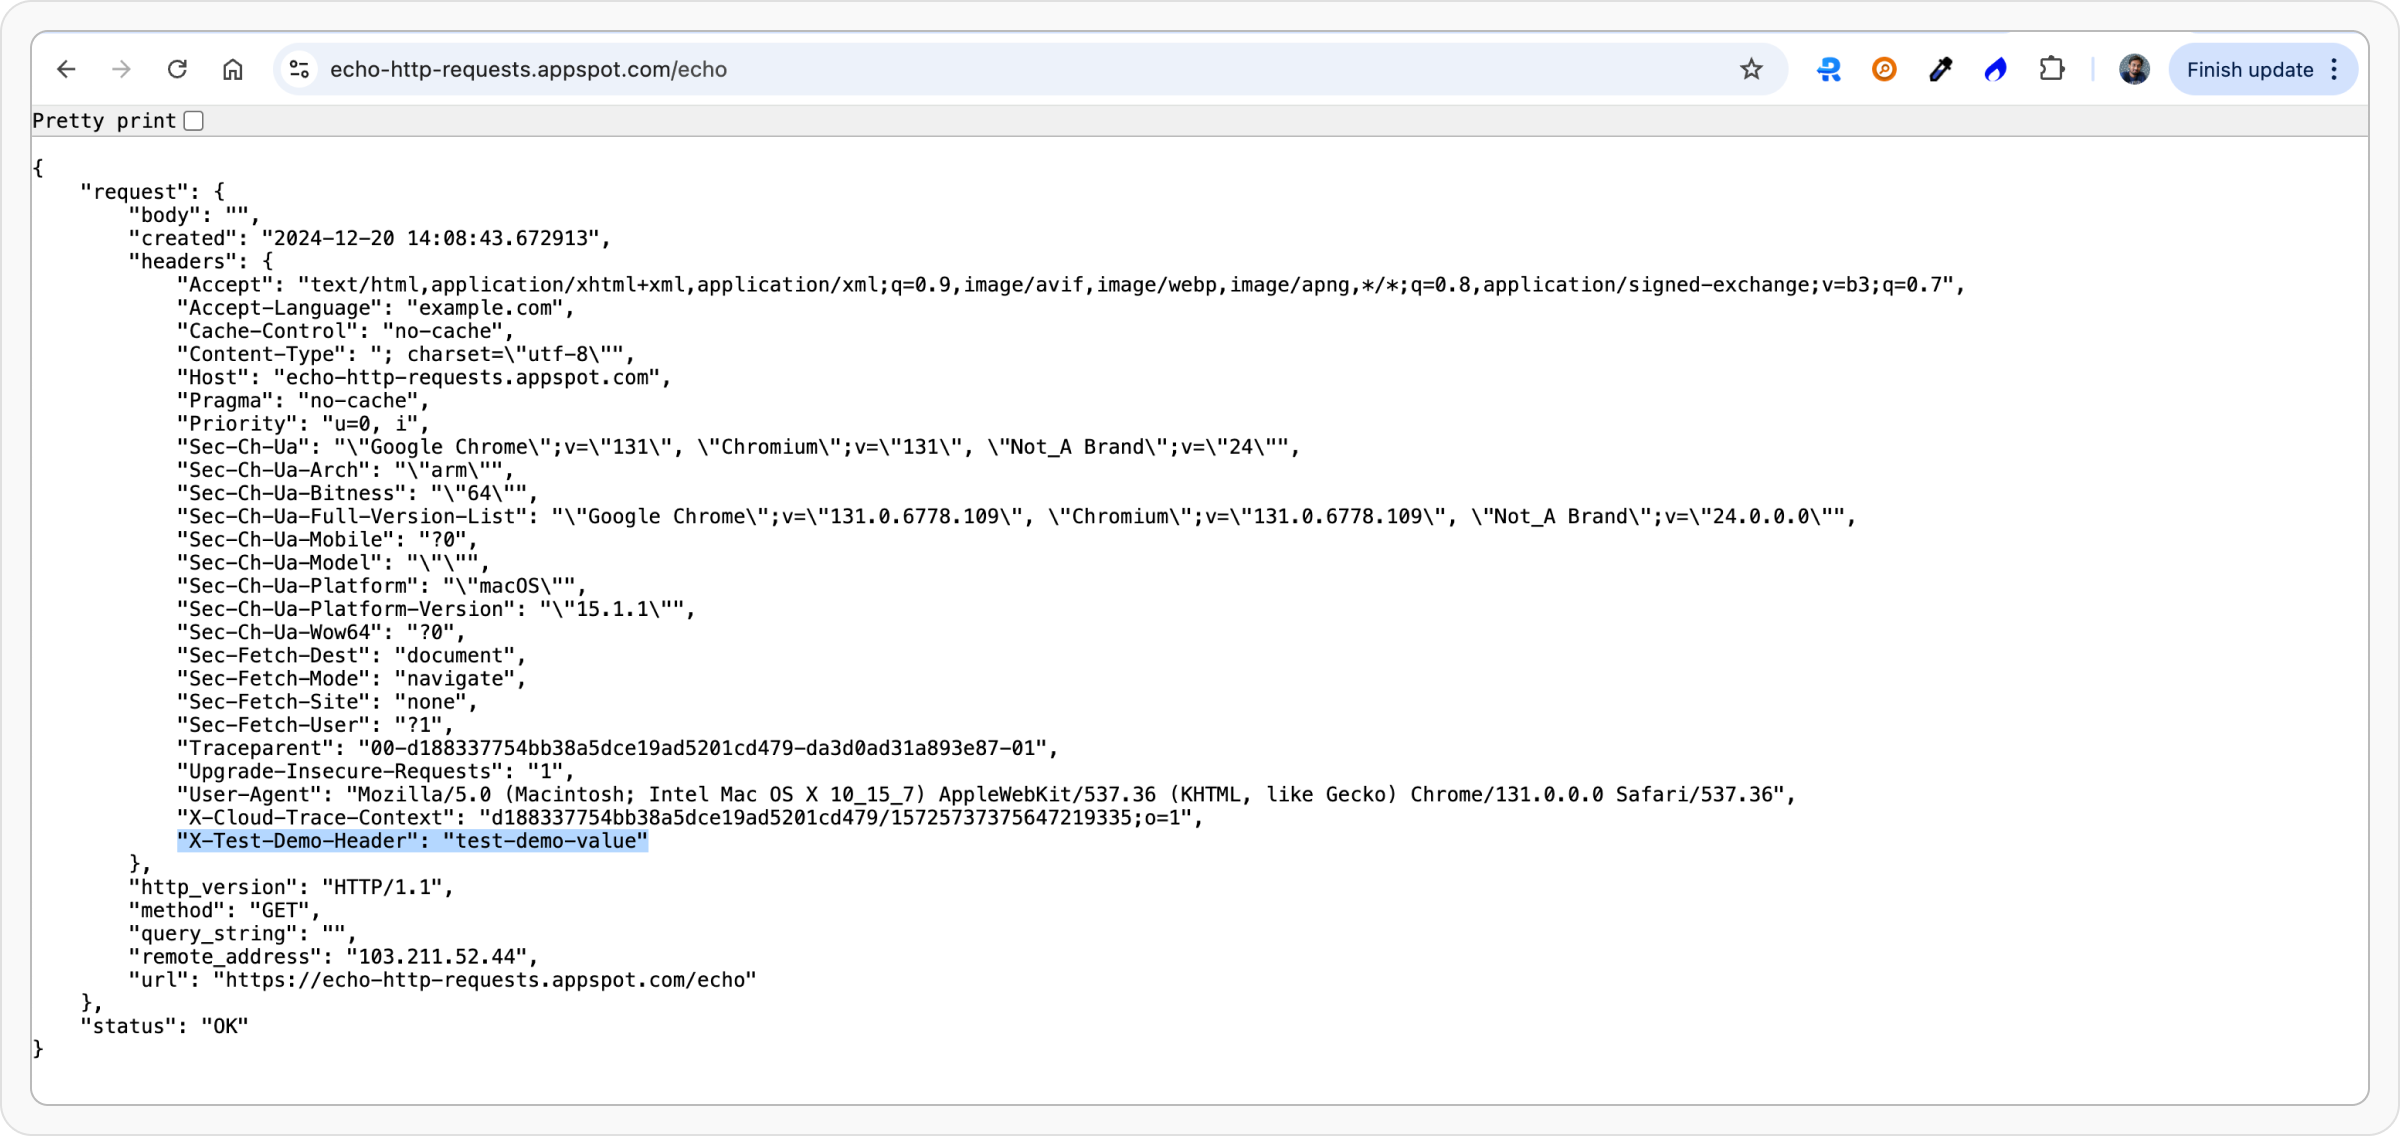Activate the eyedropper color picker extension
This screenshot has height=1136, width=2400.
tap(1940, 69)
